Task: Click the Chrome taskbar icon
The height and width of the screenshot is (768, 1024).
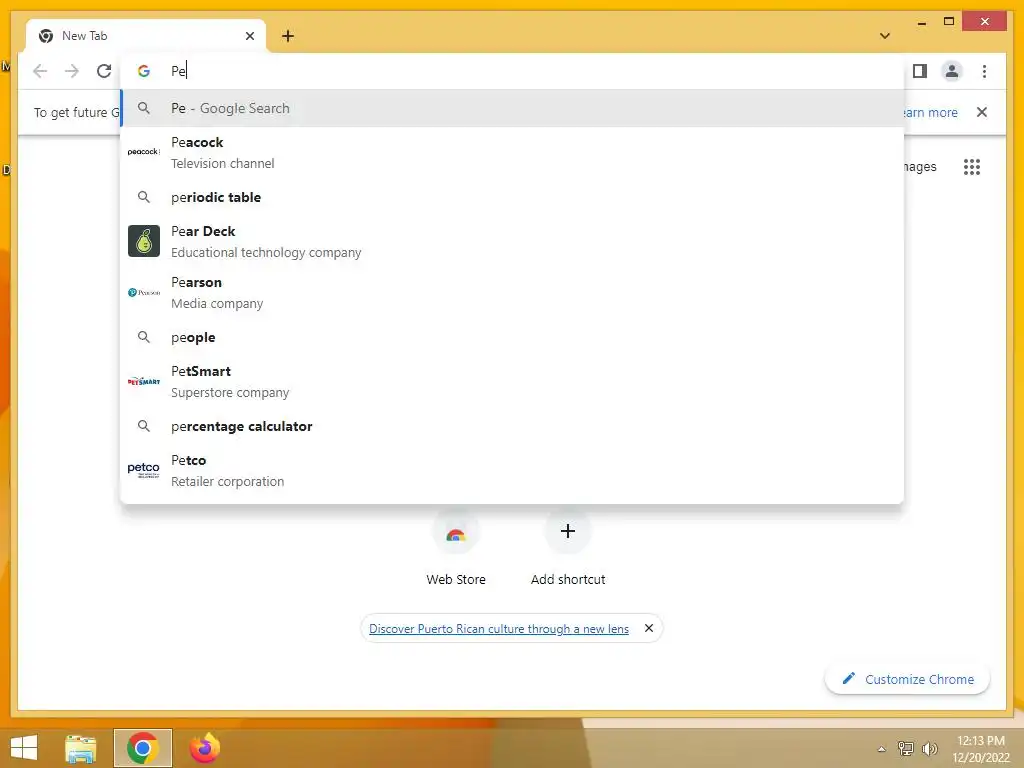Action: [143, 748]
